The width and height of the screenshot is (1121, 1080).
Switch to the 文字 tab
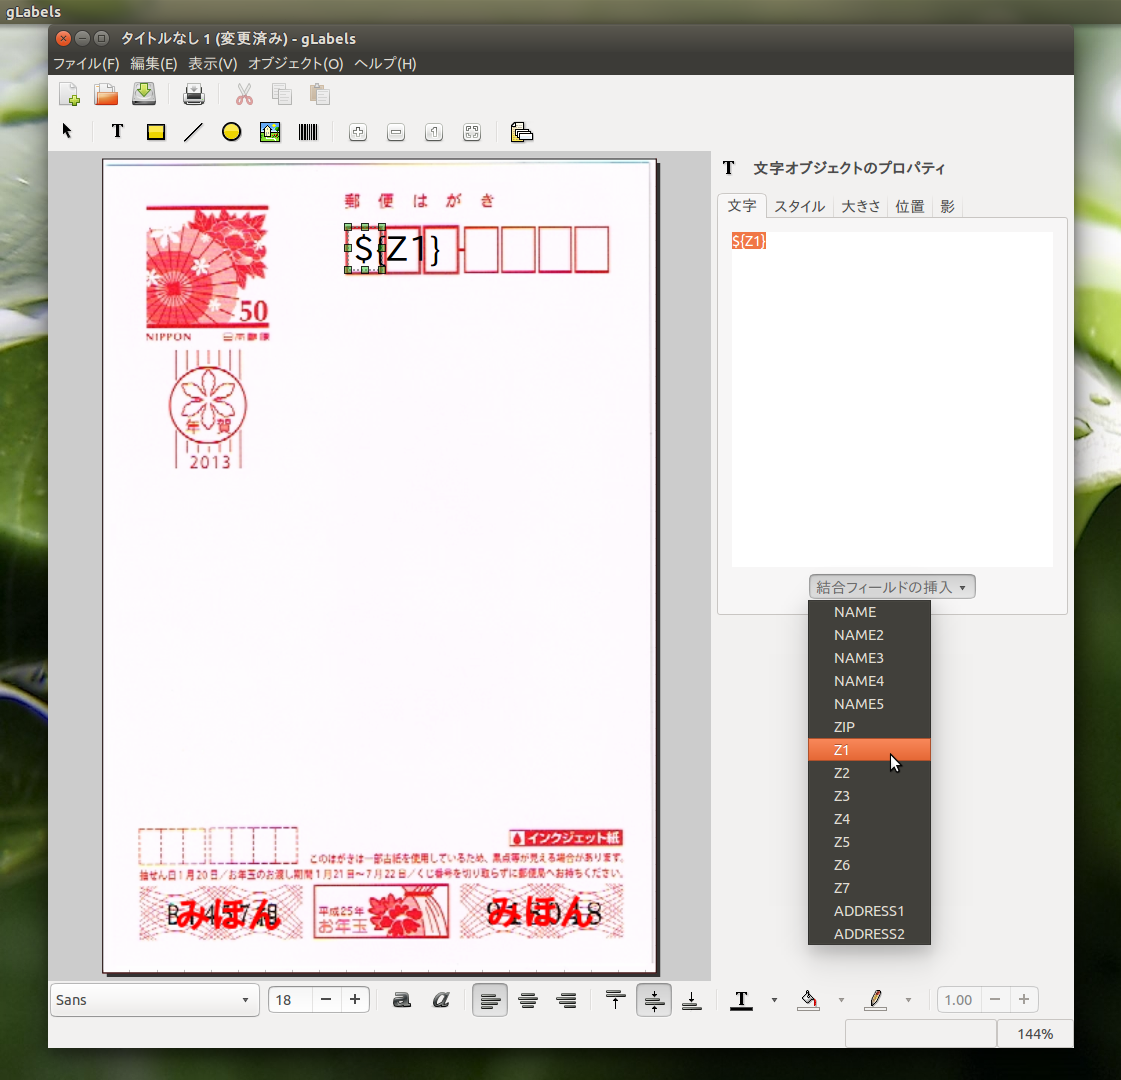(742, 206)
